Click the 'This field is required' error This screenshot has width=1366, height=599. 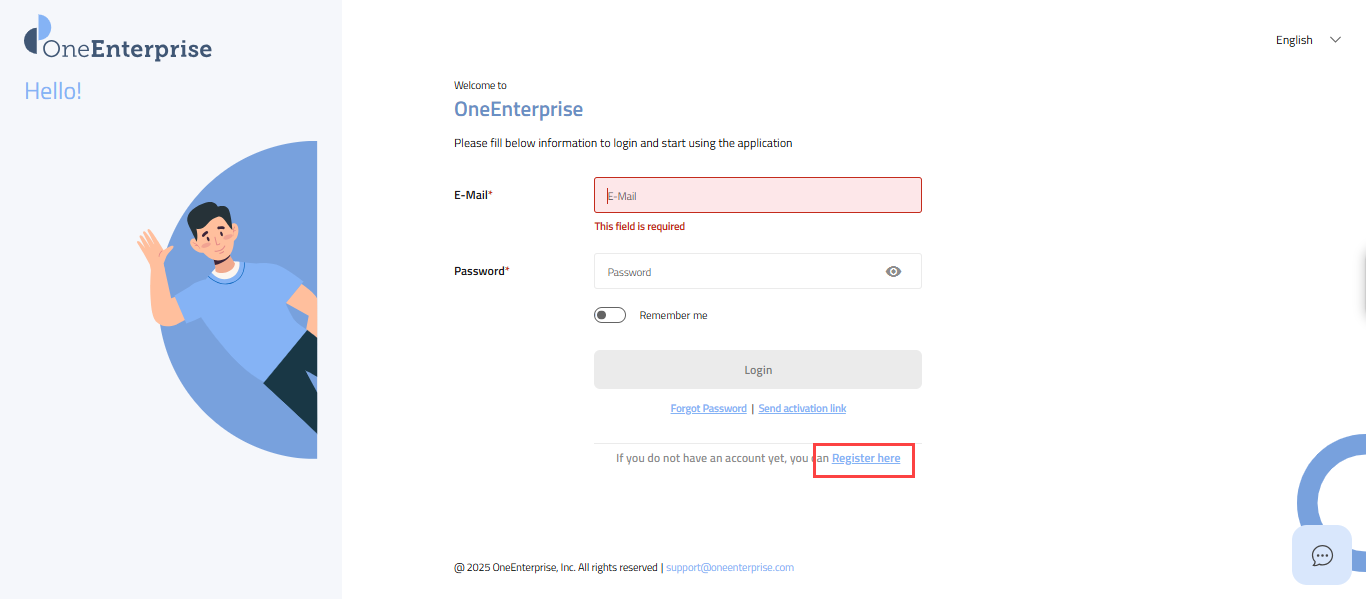click(640, 227)
